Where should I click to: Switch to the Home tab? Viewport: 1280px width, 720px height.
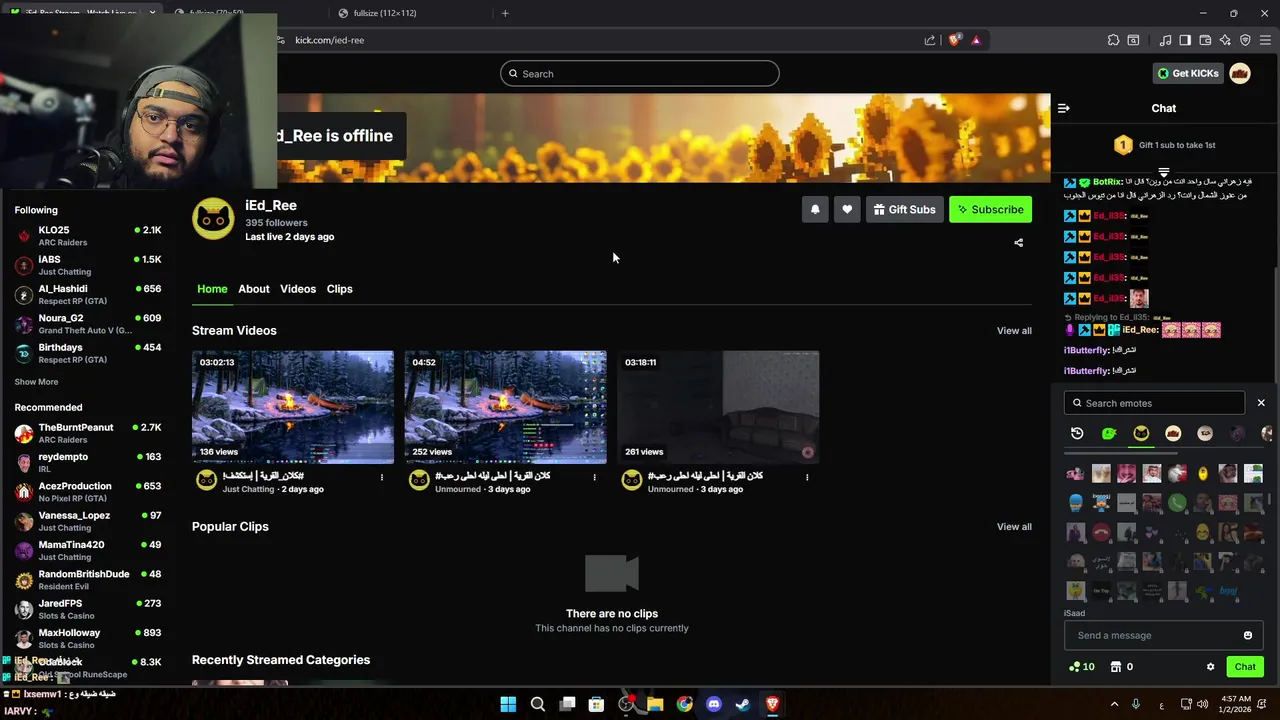(212, 289)
